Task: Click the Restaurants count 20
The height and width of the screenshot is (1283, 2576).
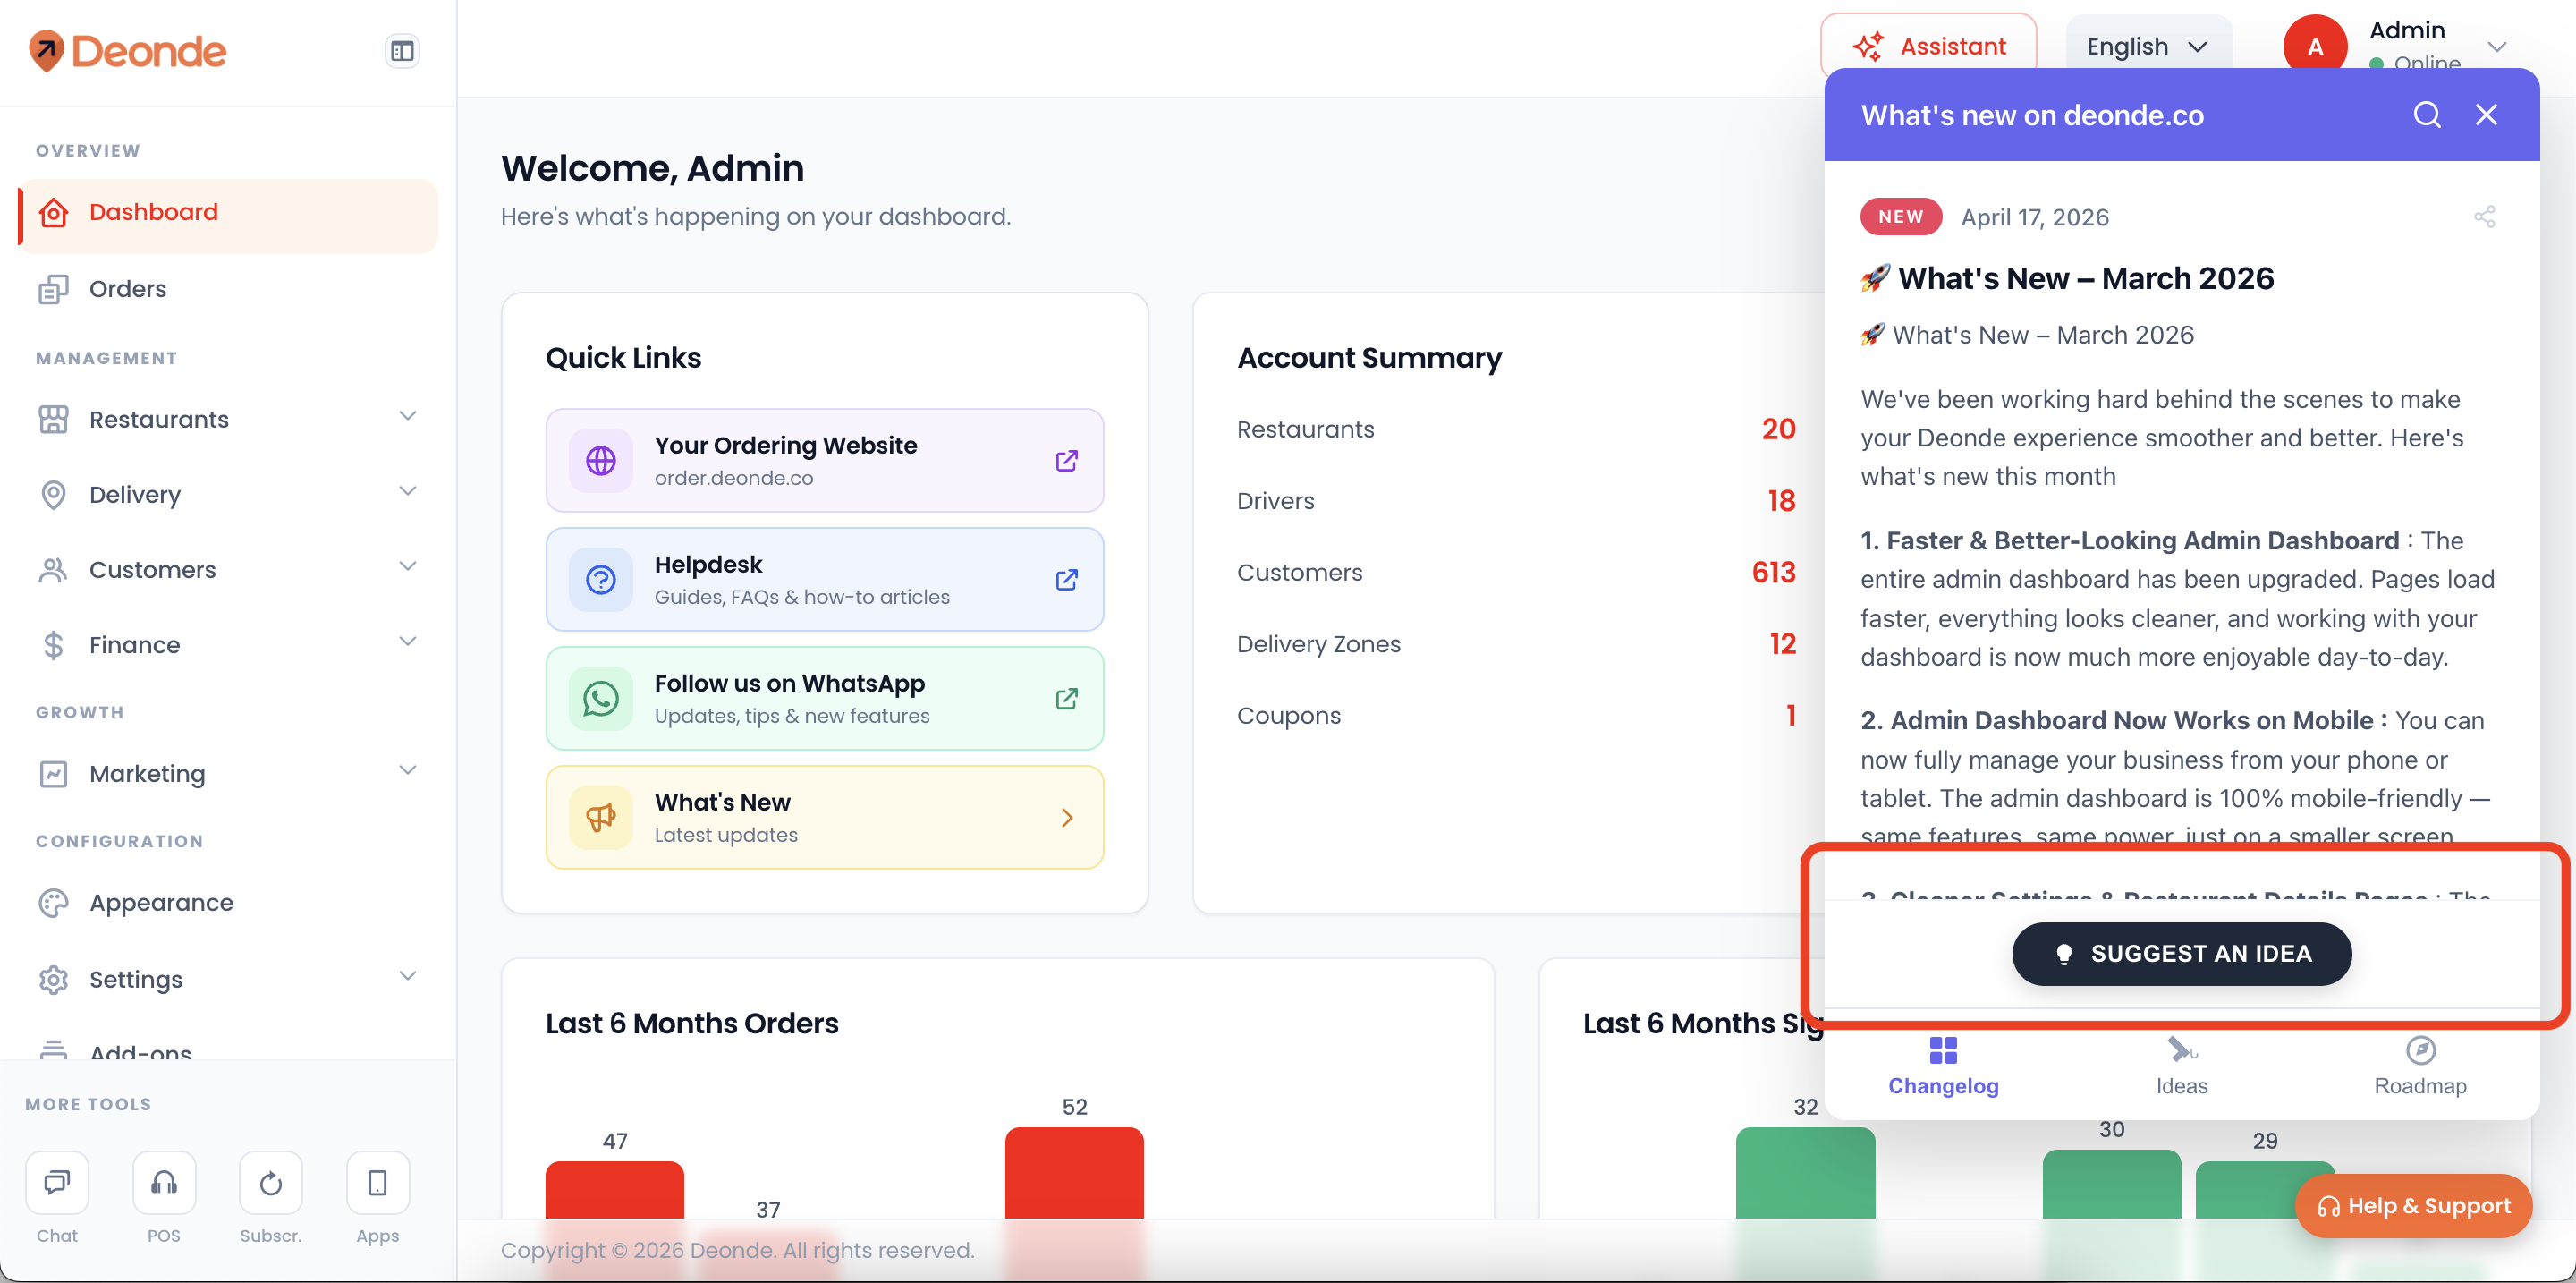Action: click(1778, 429)
